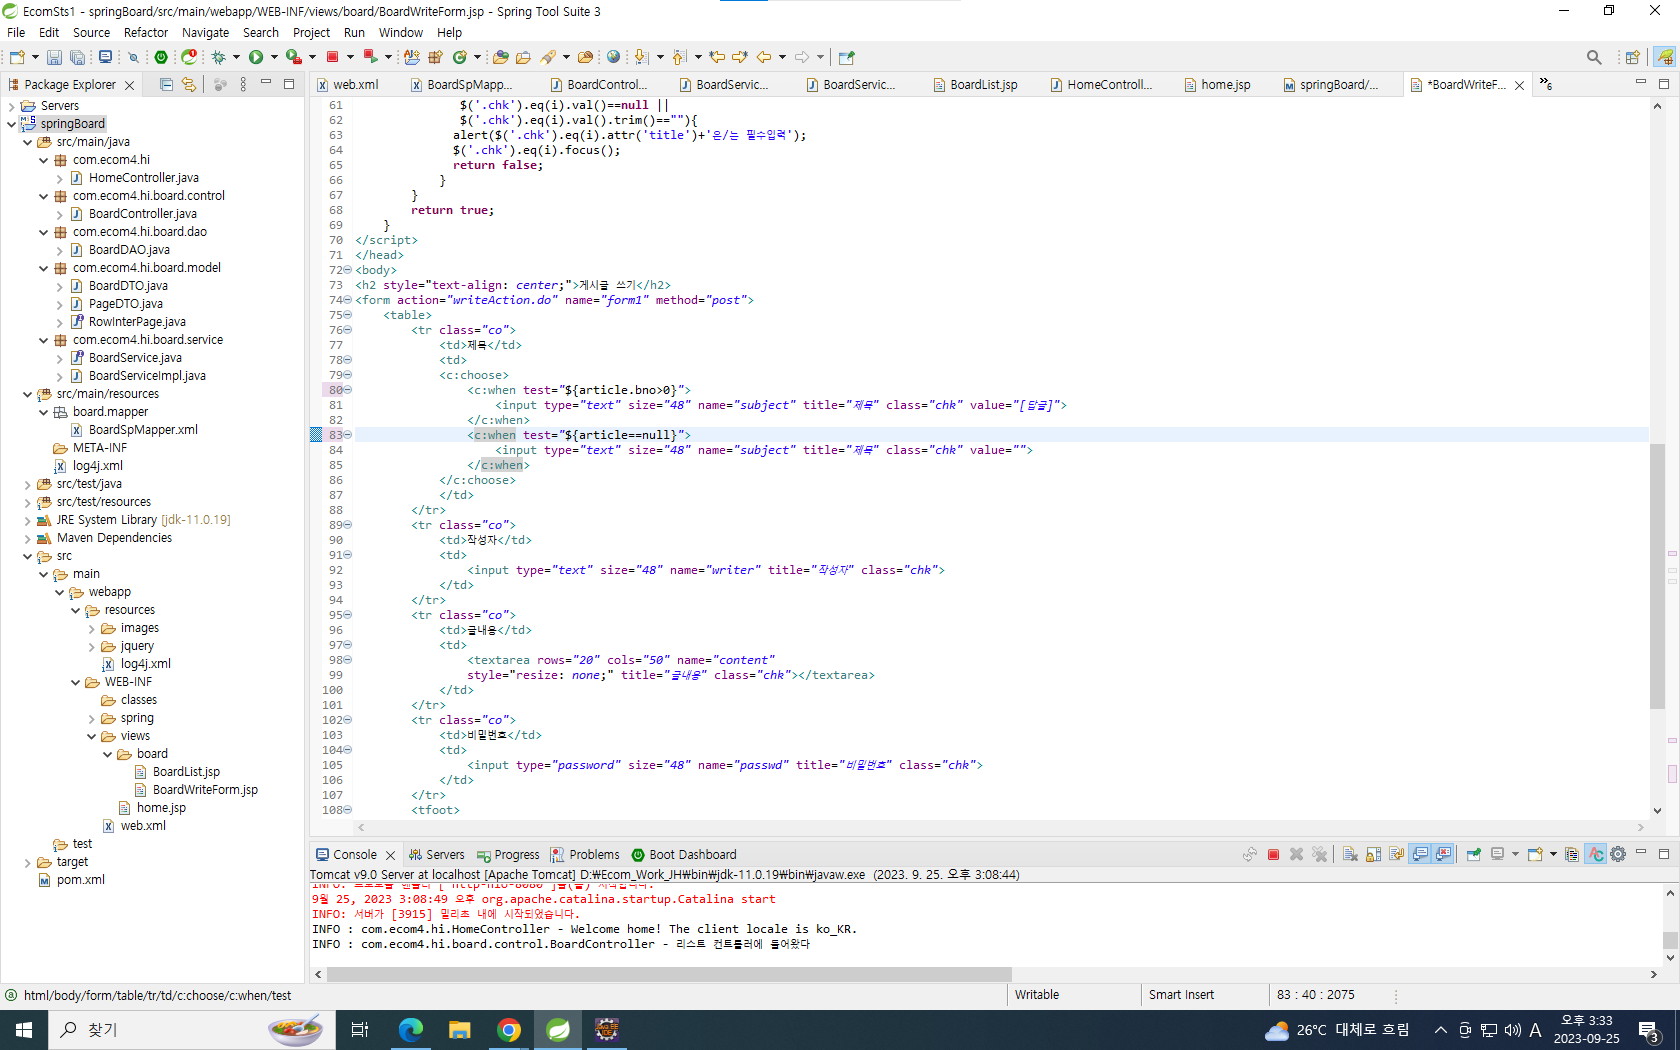The height and width of the screenshot is (1050, 1680).
Task: Toggle the highlighted AC icon in the Console toolbar
Action: pos(1596,854)
